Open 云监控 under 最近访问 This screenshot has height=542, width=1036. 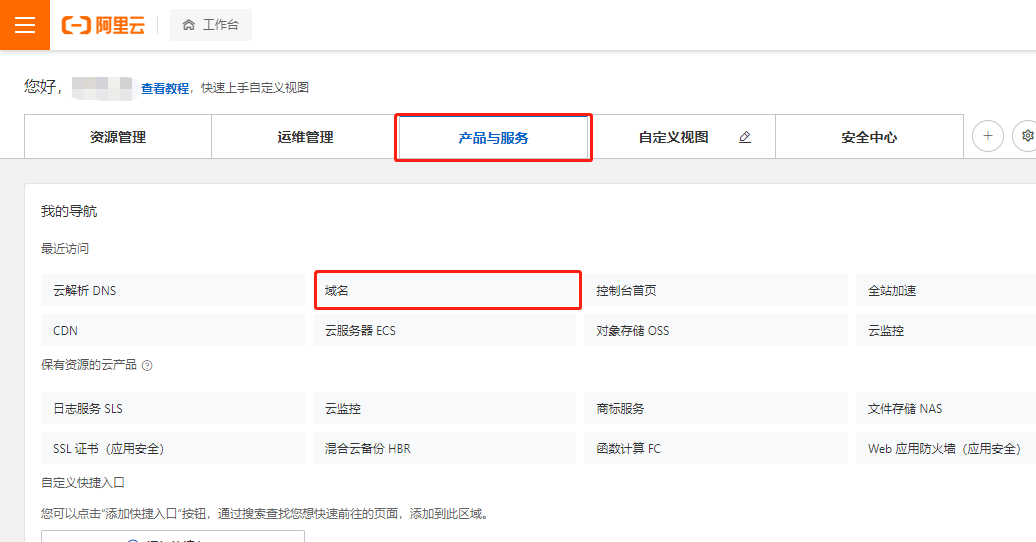click(945, 330)
